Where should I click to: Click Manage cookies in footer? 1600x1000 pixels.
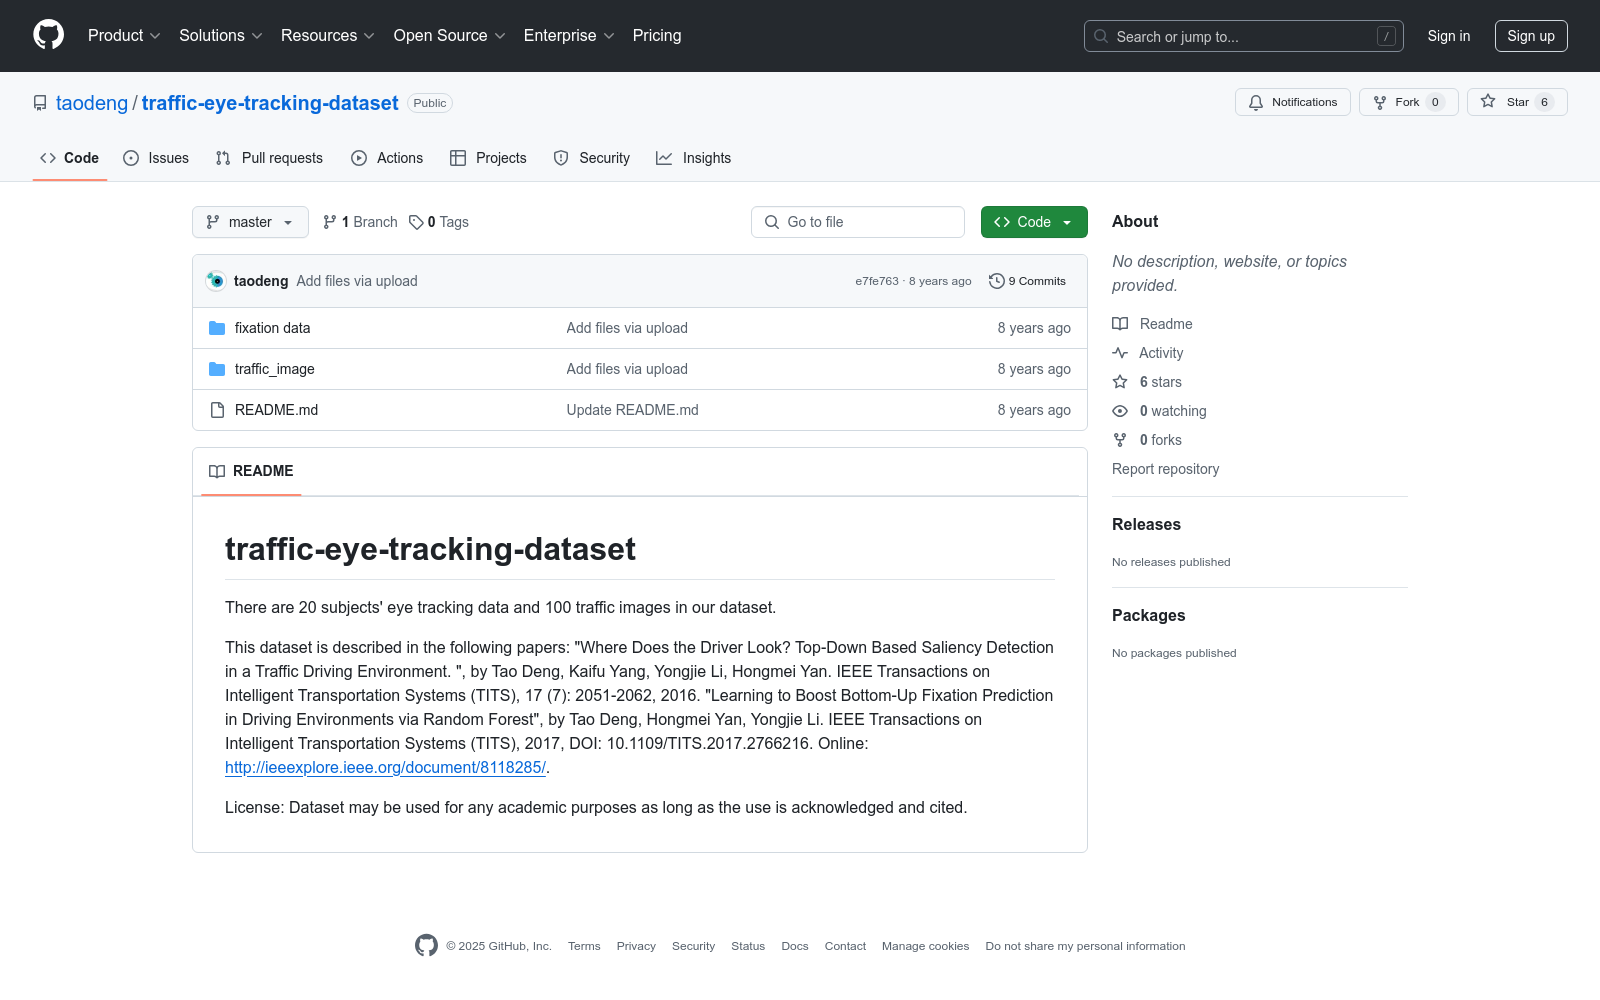925,946
